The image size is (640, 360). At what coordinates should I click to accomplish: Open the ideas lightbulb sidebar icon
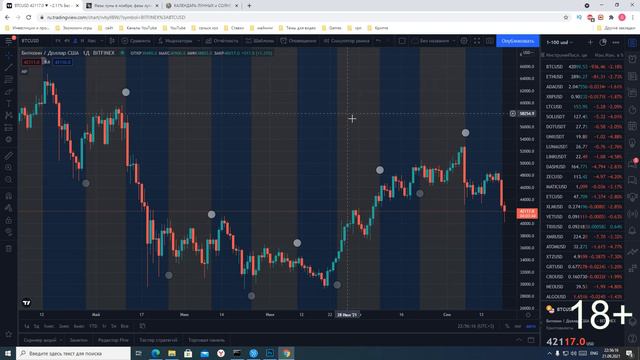tap(632, 143)
